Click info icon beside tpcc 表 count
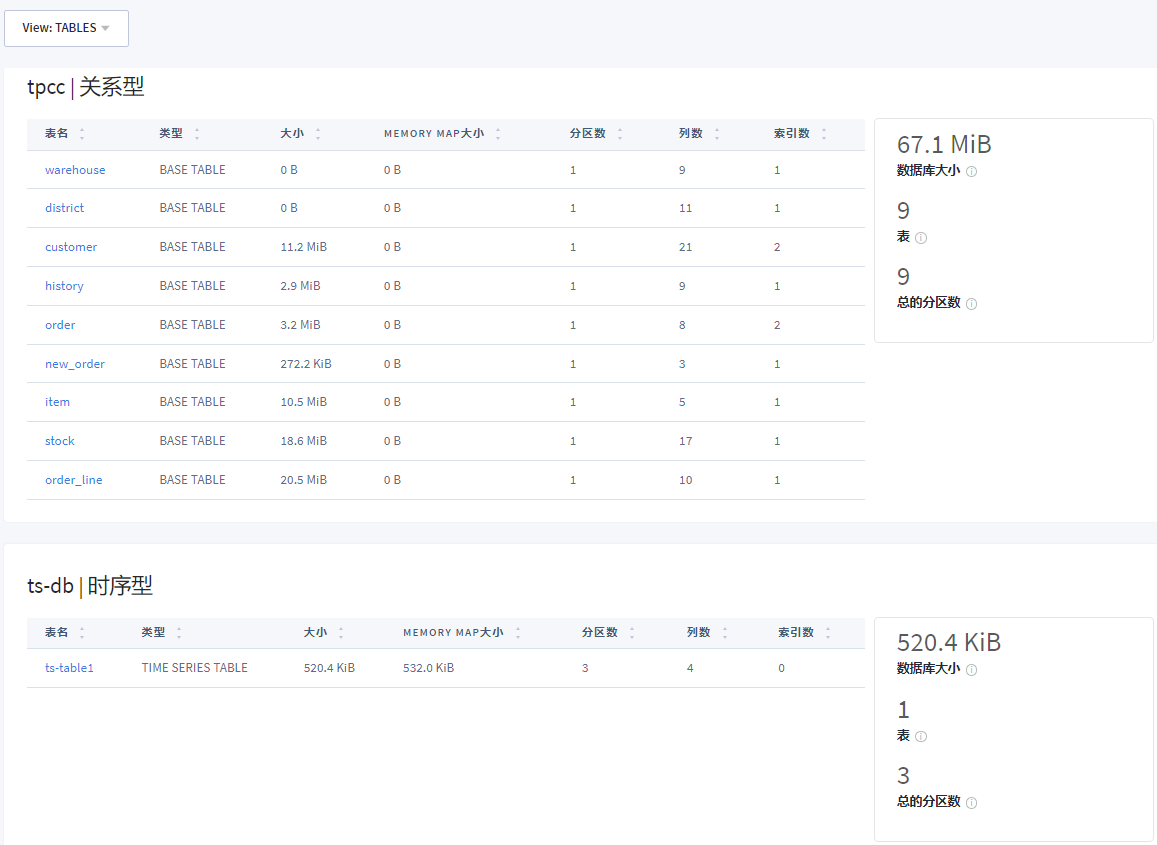 click(921, 238)
